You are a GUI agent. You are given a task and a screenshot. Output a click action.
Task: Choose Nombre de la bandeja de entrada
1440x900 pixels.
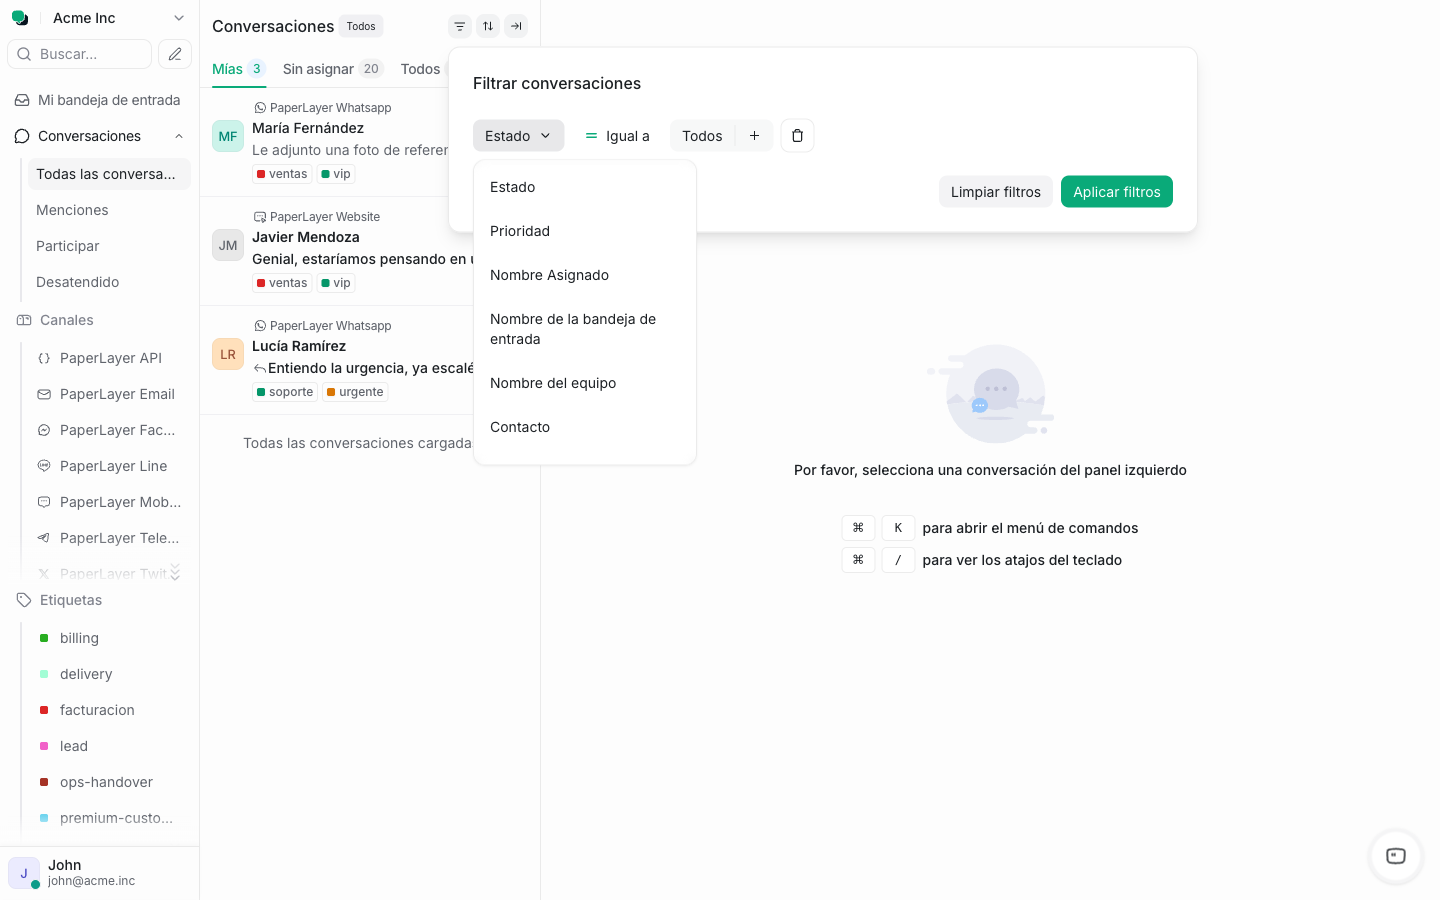pyautogui.click(x=585, y=329)
